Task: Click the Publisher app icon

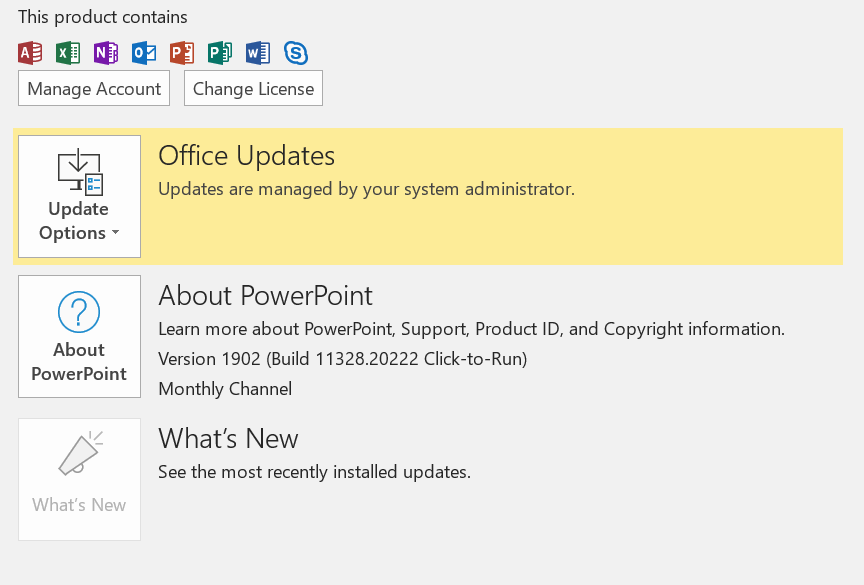Action: point(220,53)
